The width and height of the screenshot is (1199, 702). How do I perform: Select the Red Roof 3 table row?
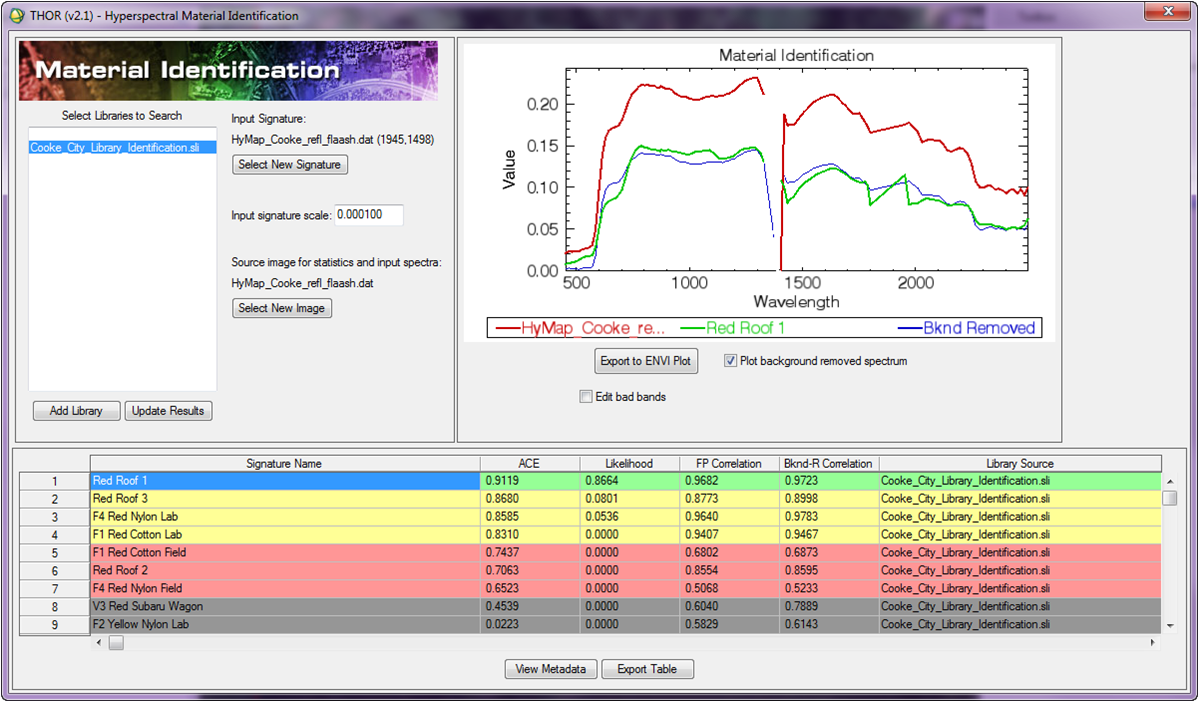pos(284,499)
